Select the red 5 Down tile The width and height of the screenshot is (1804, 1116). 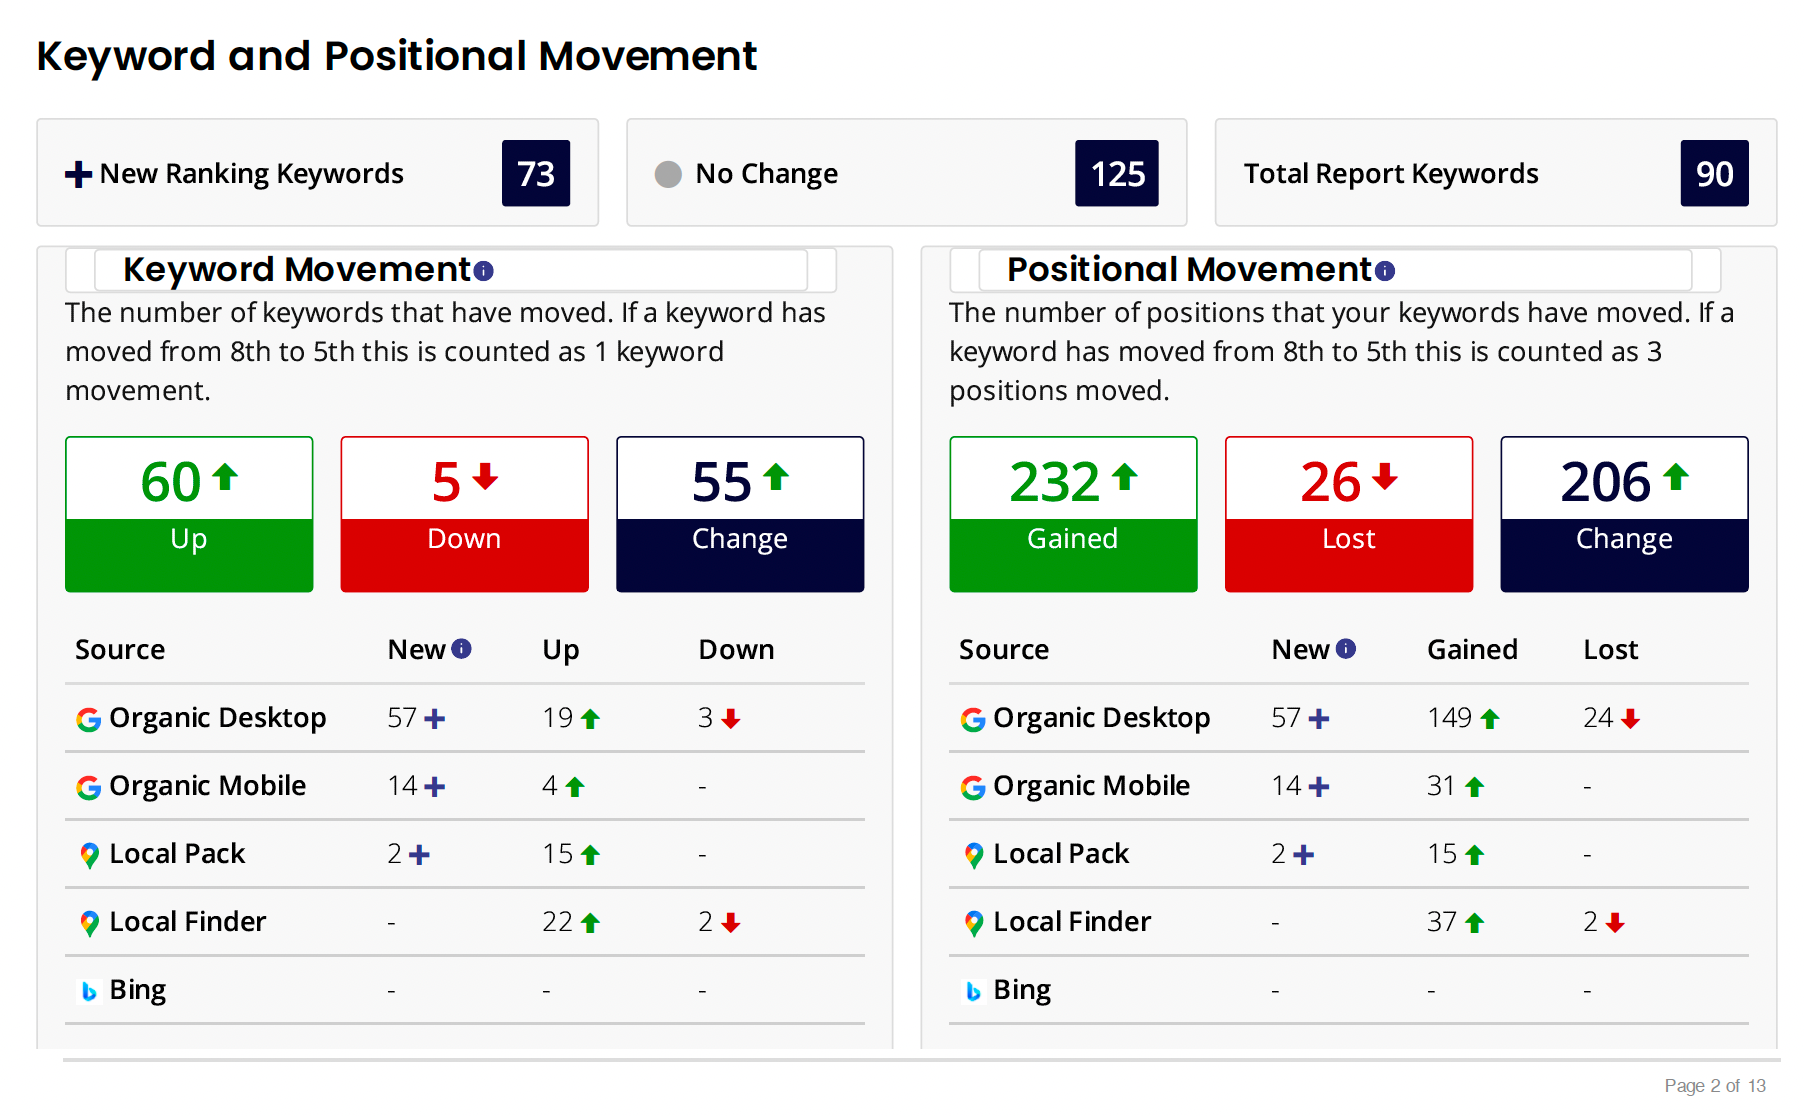(x=465, y=514)
